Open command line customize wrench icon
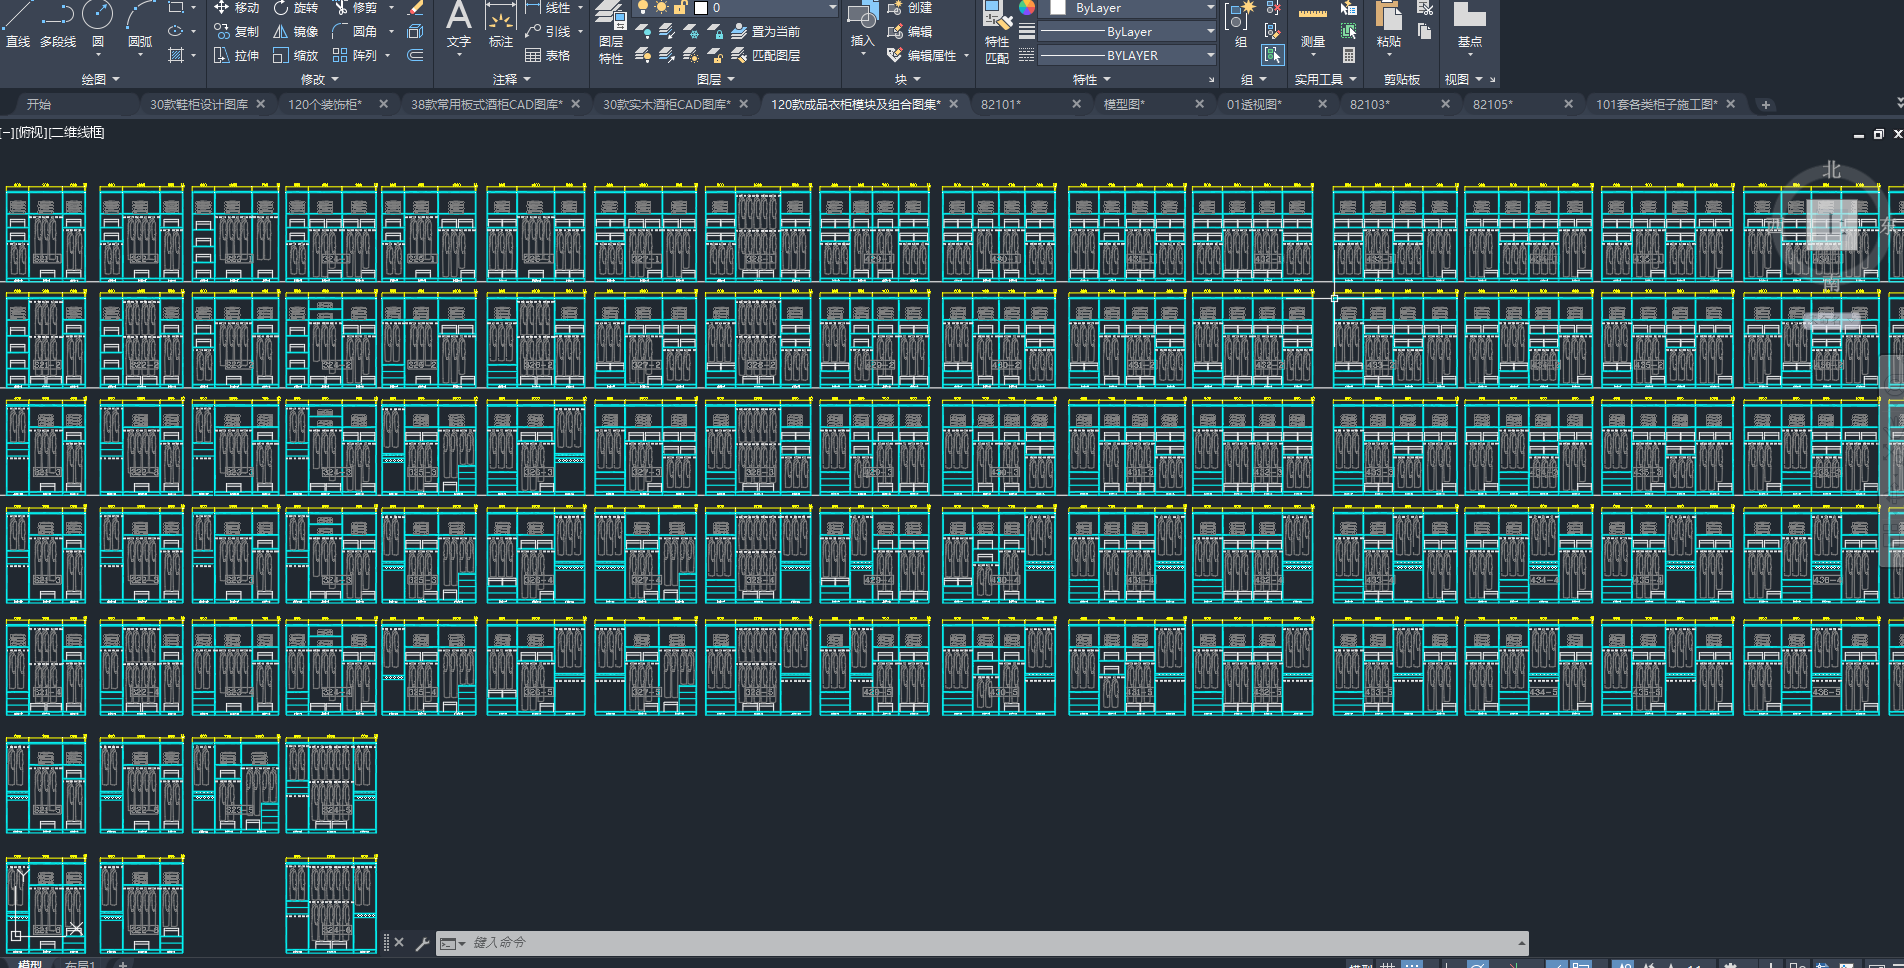The image size is (1904, 968). coord(422,943)
